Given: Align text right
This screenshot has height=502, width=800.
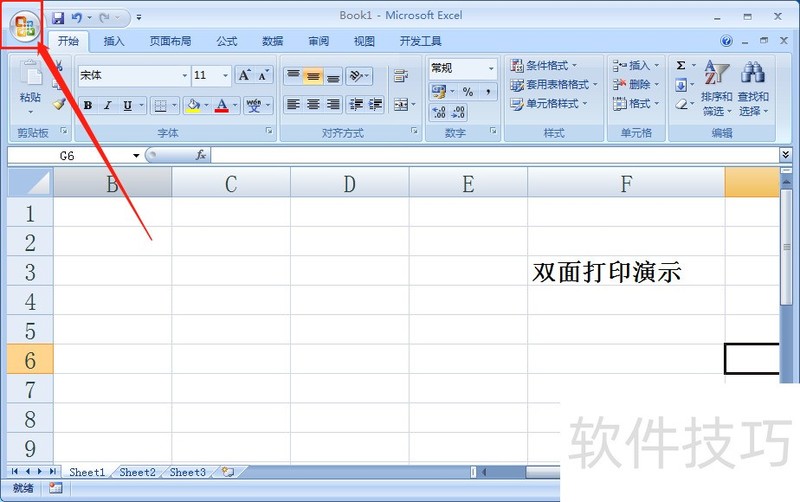Looking at the screenshot, I should pyautogui.click(x=333, y=105).
